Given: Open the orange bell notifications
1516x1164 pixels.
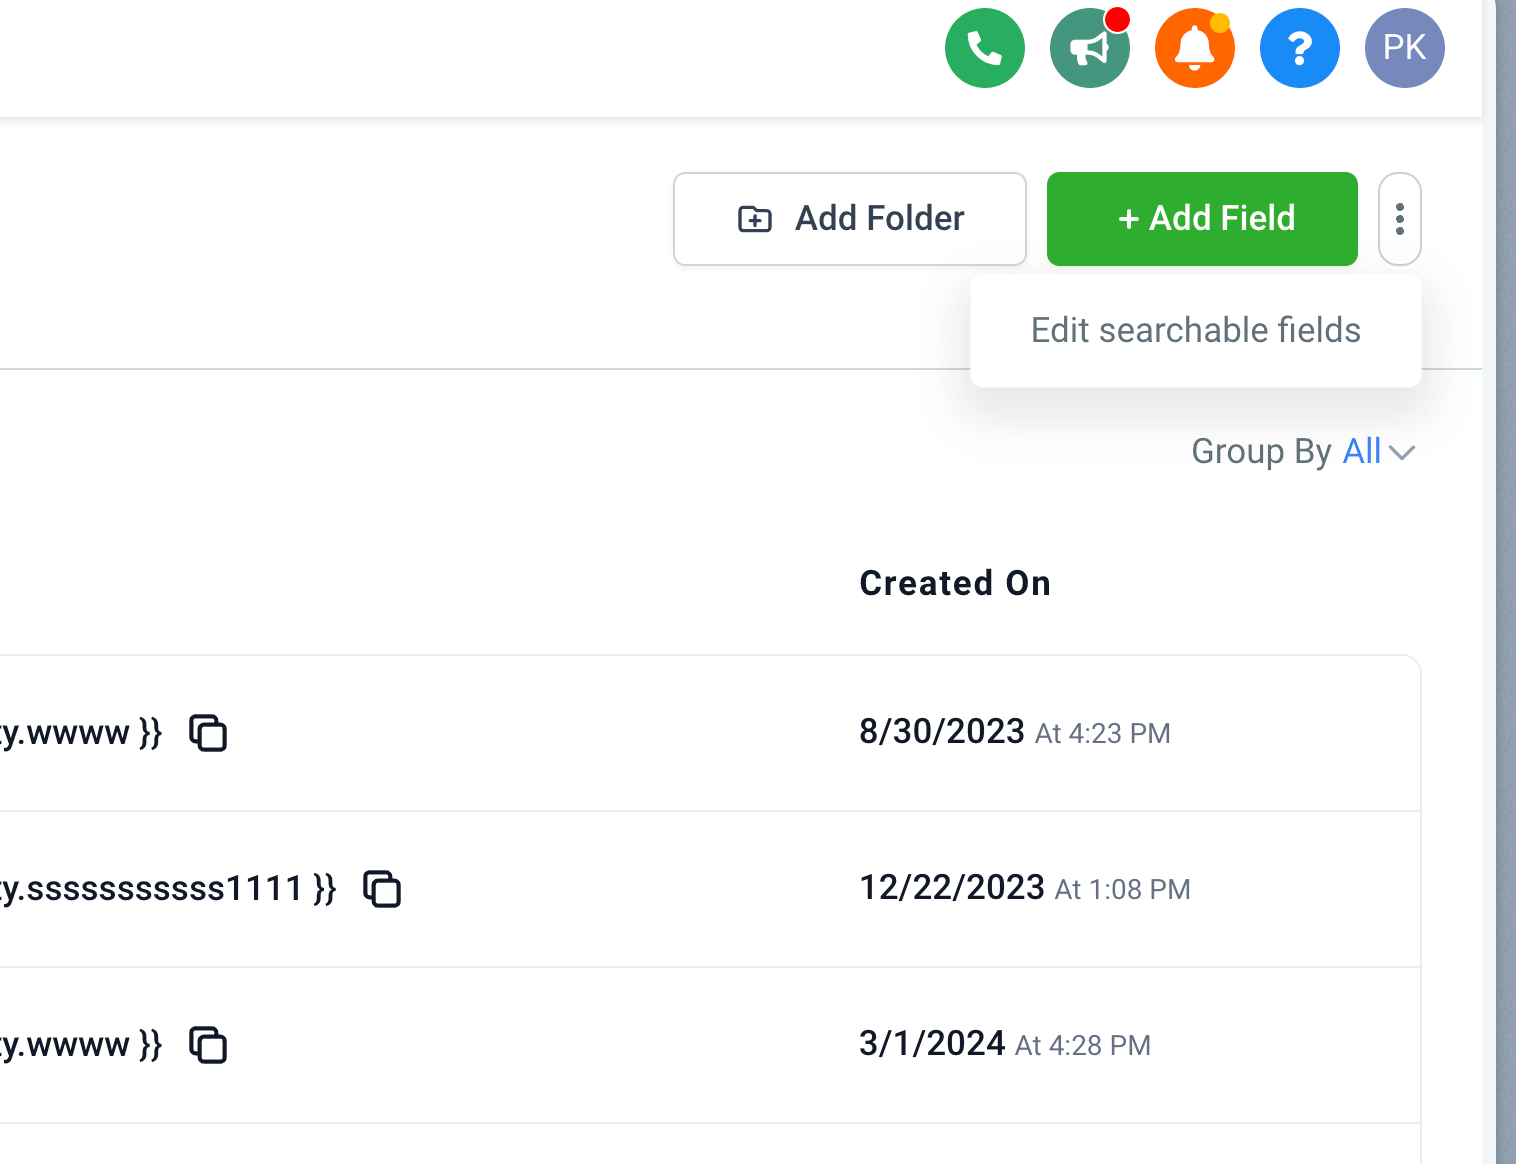Looking at the screenshot, I should [1194, 48].
